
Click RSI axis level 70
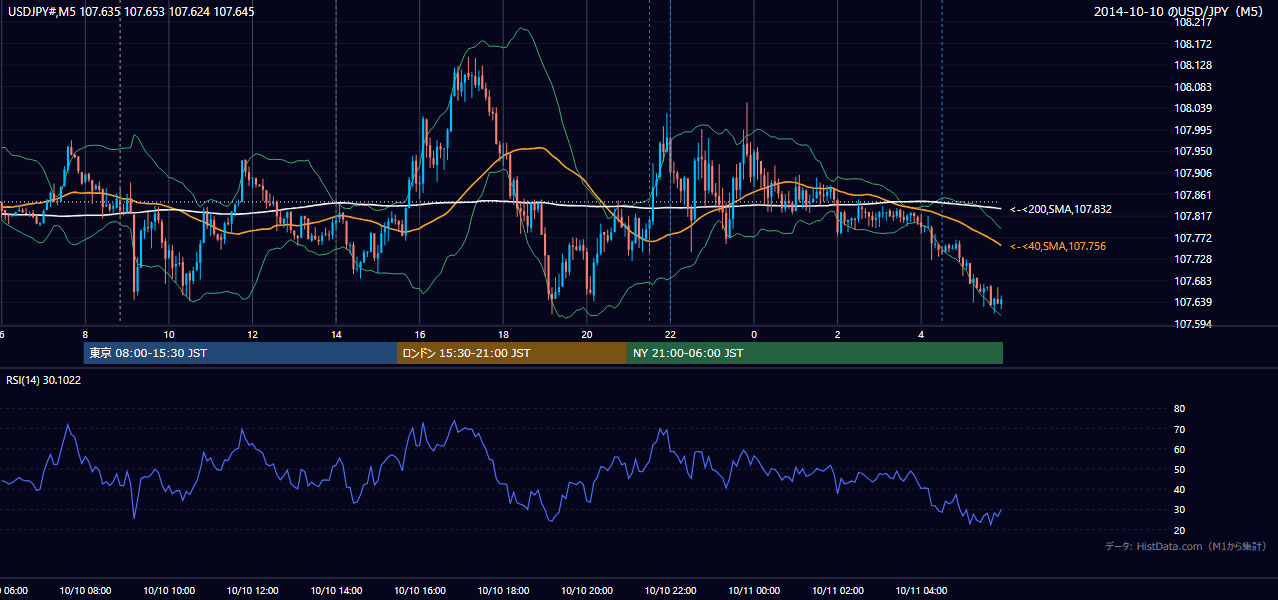[x=1179, y=429]
